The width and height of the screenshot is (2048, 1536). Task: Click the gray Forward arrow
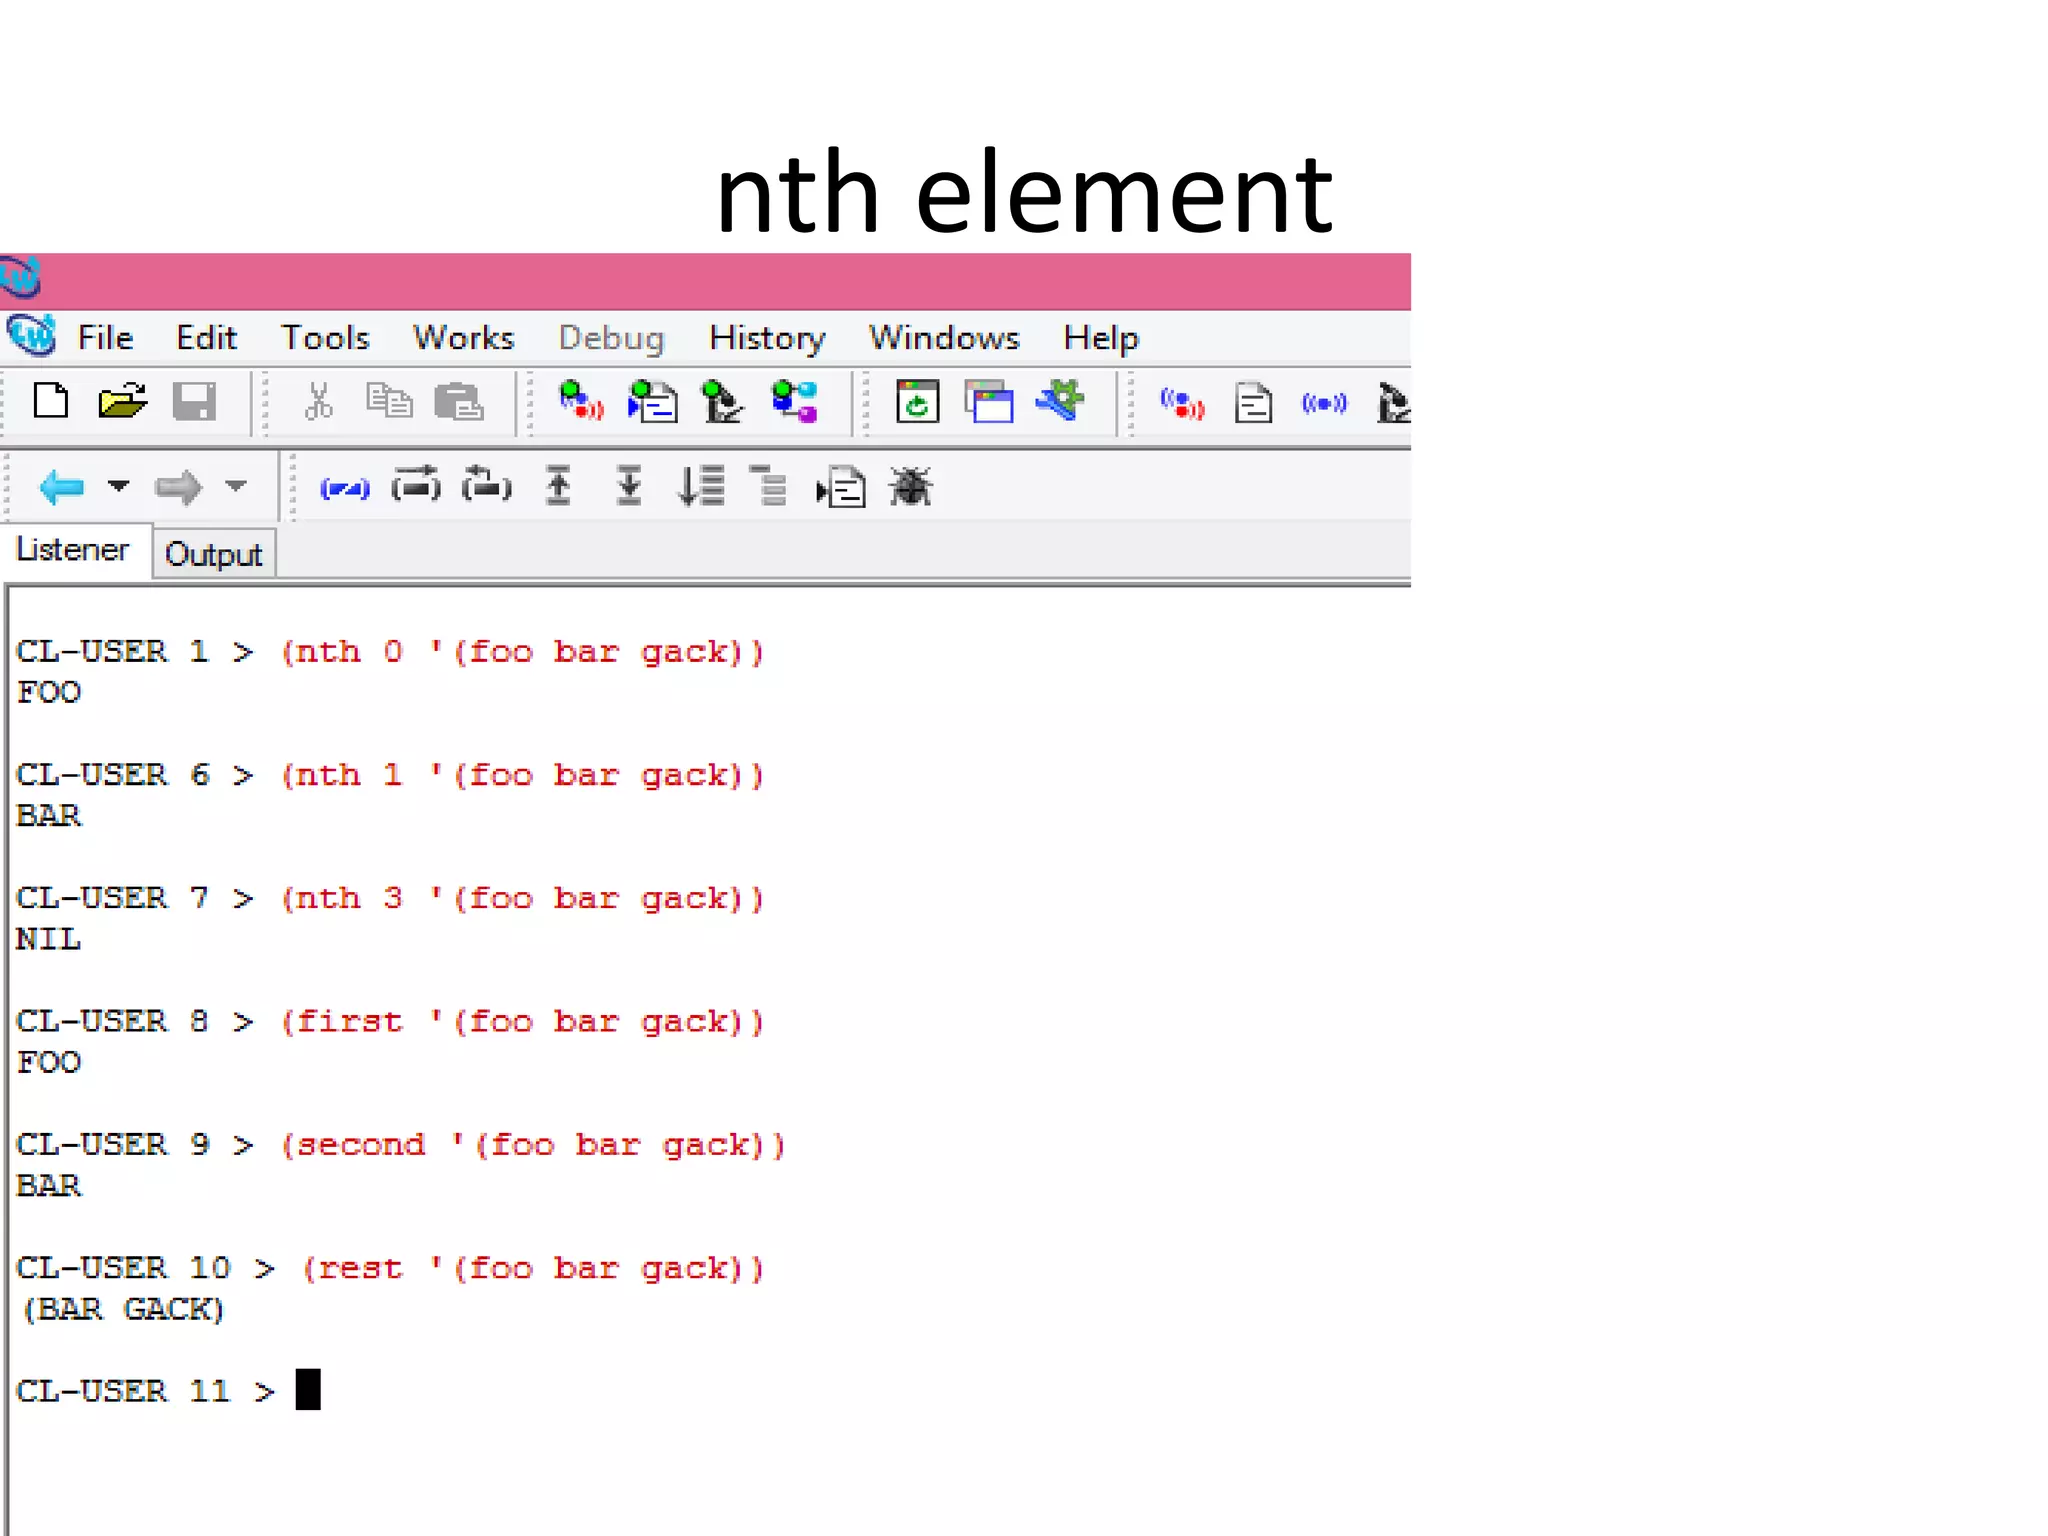pos(178,488)
